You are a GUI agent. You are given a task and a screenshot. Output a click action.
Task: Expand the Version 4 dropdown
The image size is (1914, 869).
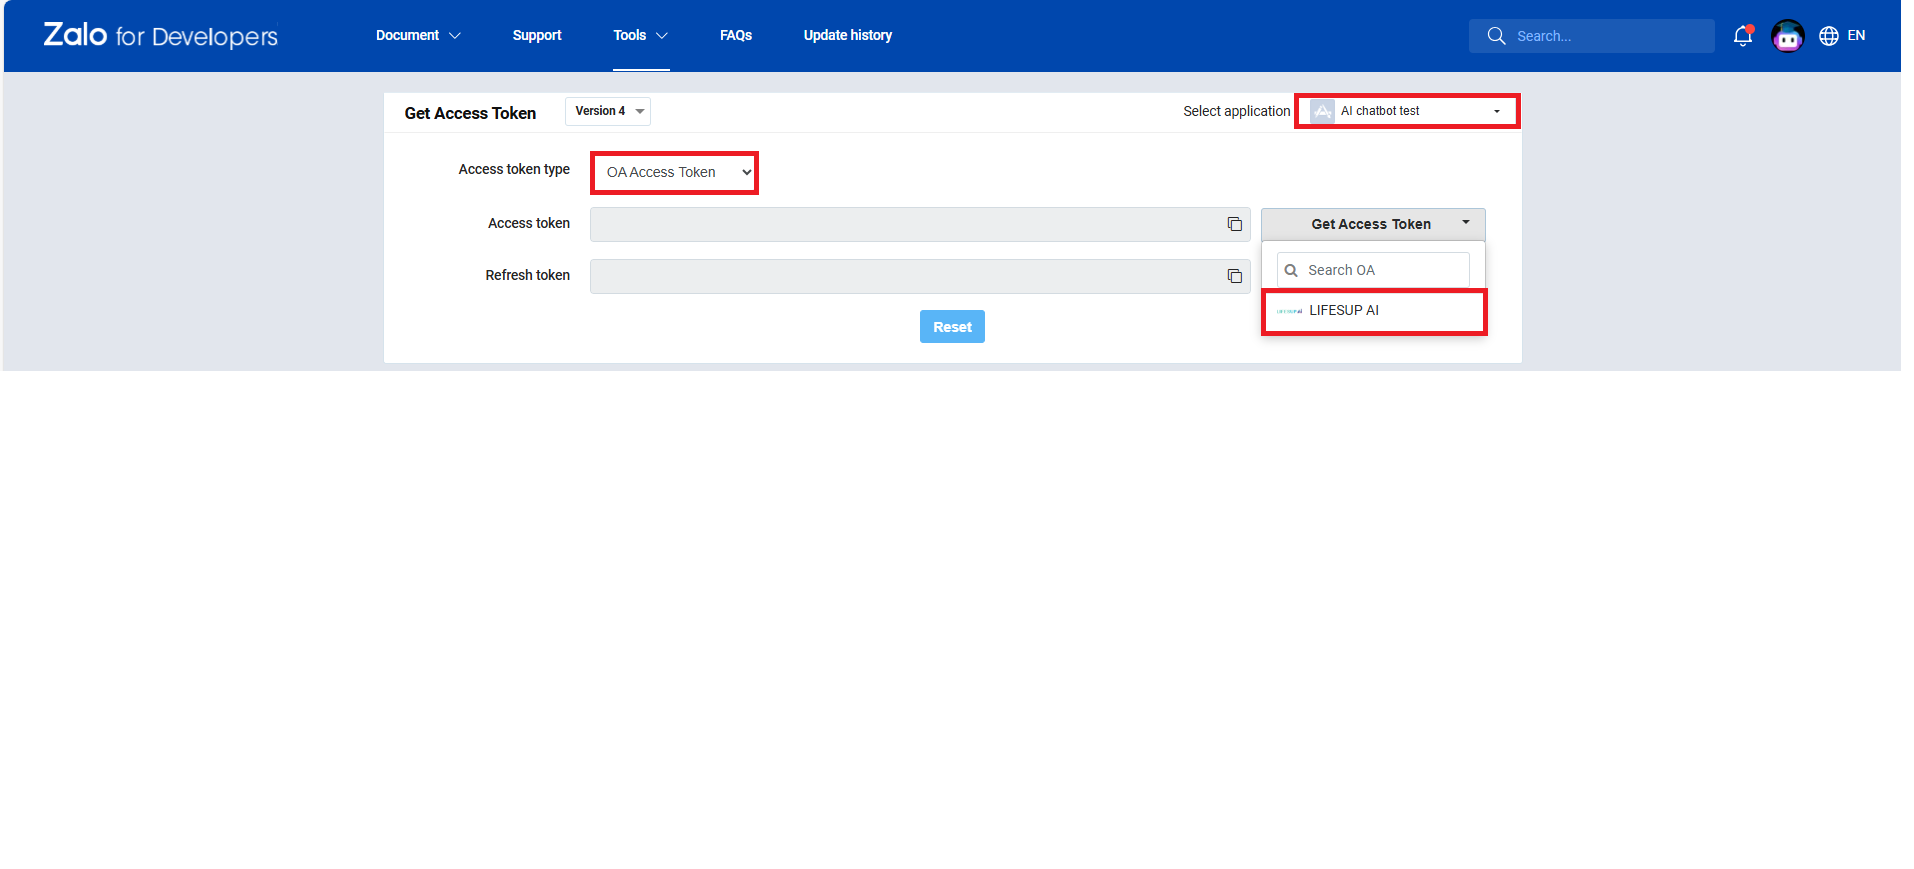(x=607, y=111)
